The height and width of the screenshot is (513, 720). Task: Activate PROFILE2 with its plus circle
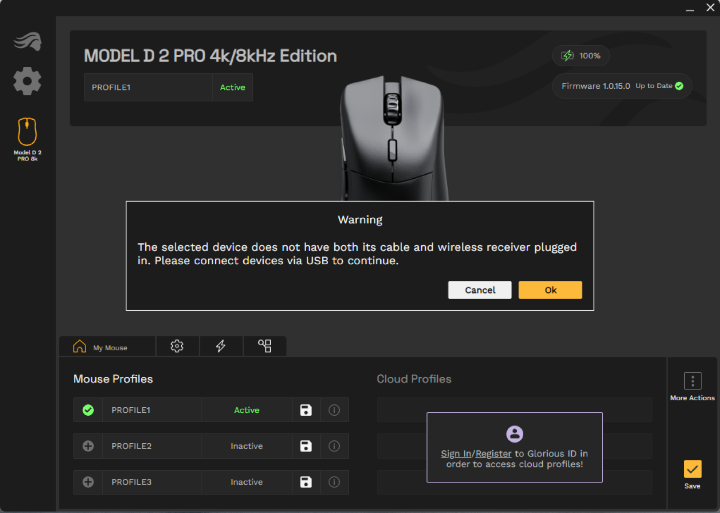pos(88,445)
